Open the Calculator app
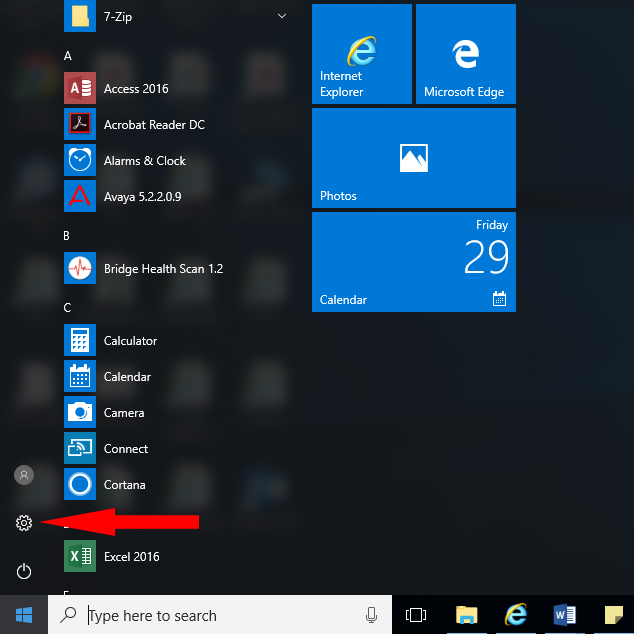634x634 pixels. coord(130,341)
